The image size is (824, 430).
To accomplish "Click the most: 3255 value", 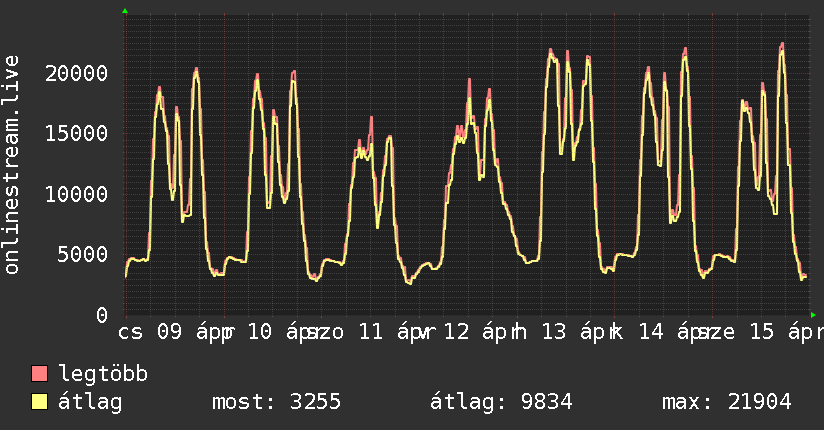I will click(276, 402).
